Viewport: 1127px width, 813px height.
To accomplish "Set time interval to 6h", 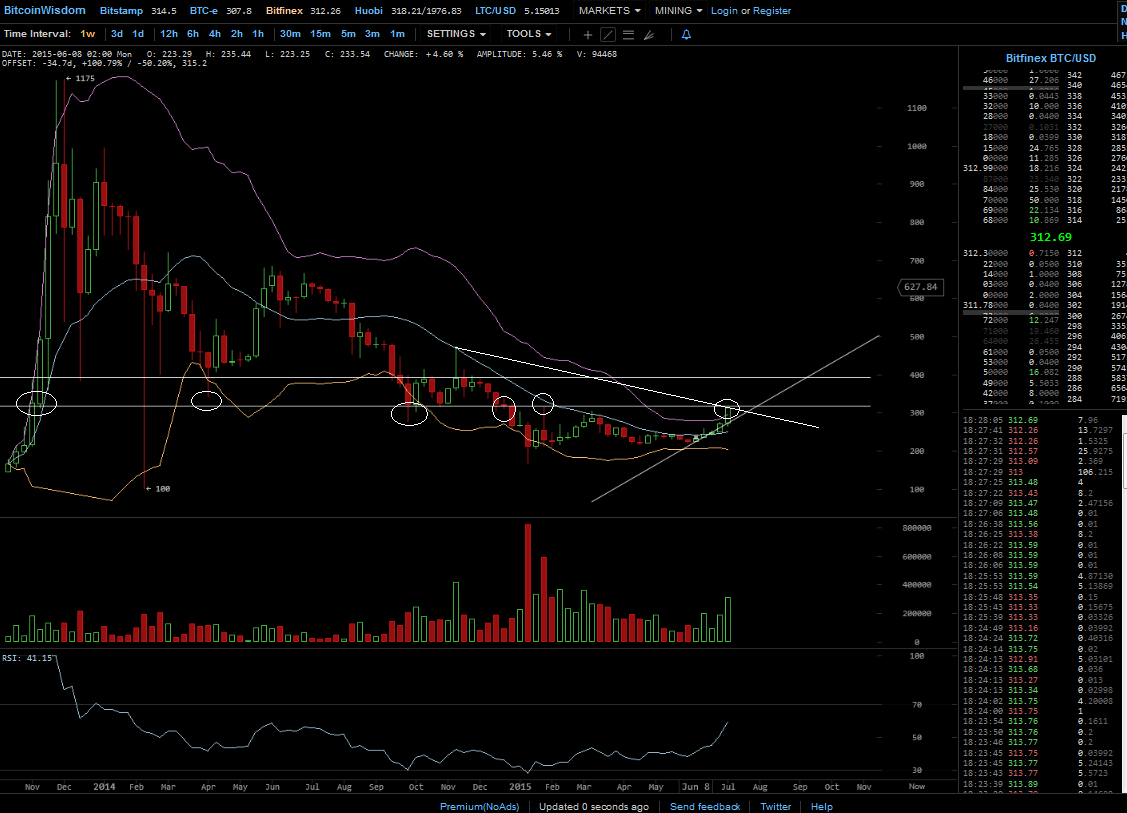I will [x=193, y=34].
